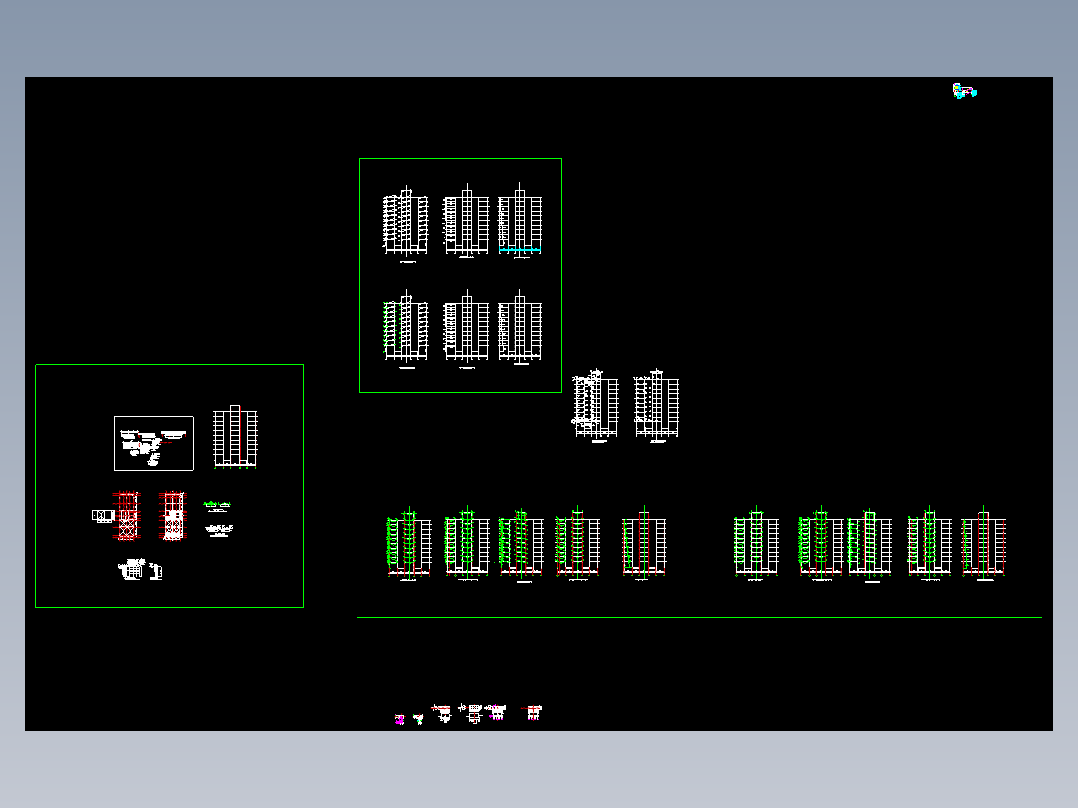
Task: Click the magenta detail drawing at the bottom
Action: tap(399, 719)
